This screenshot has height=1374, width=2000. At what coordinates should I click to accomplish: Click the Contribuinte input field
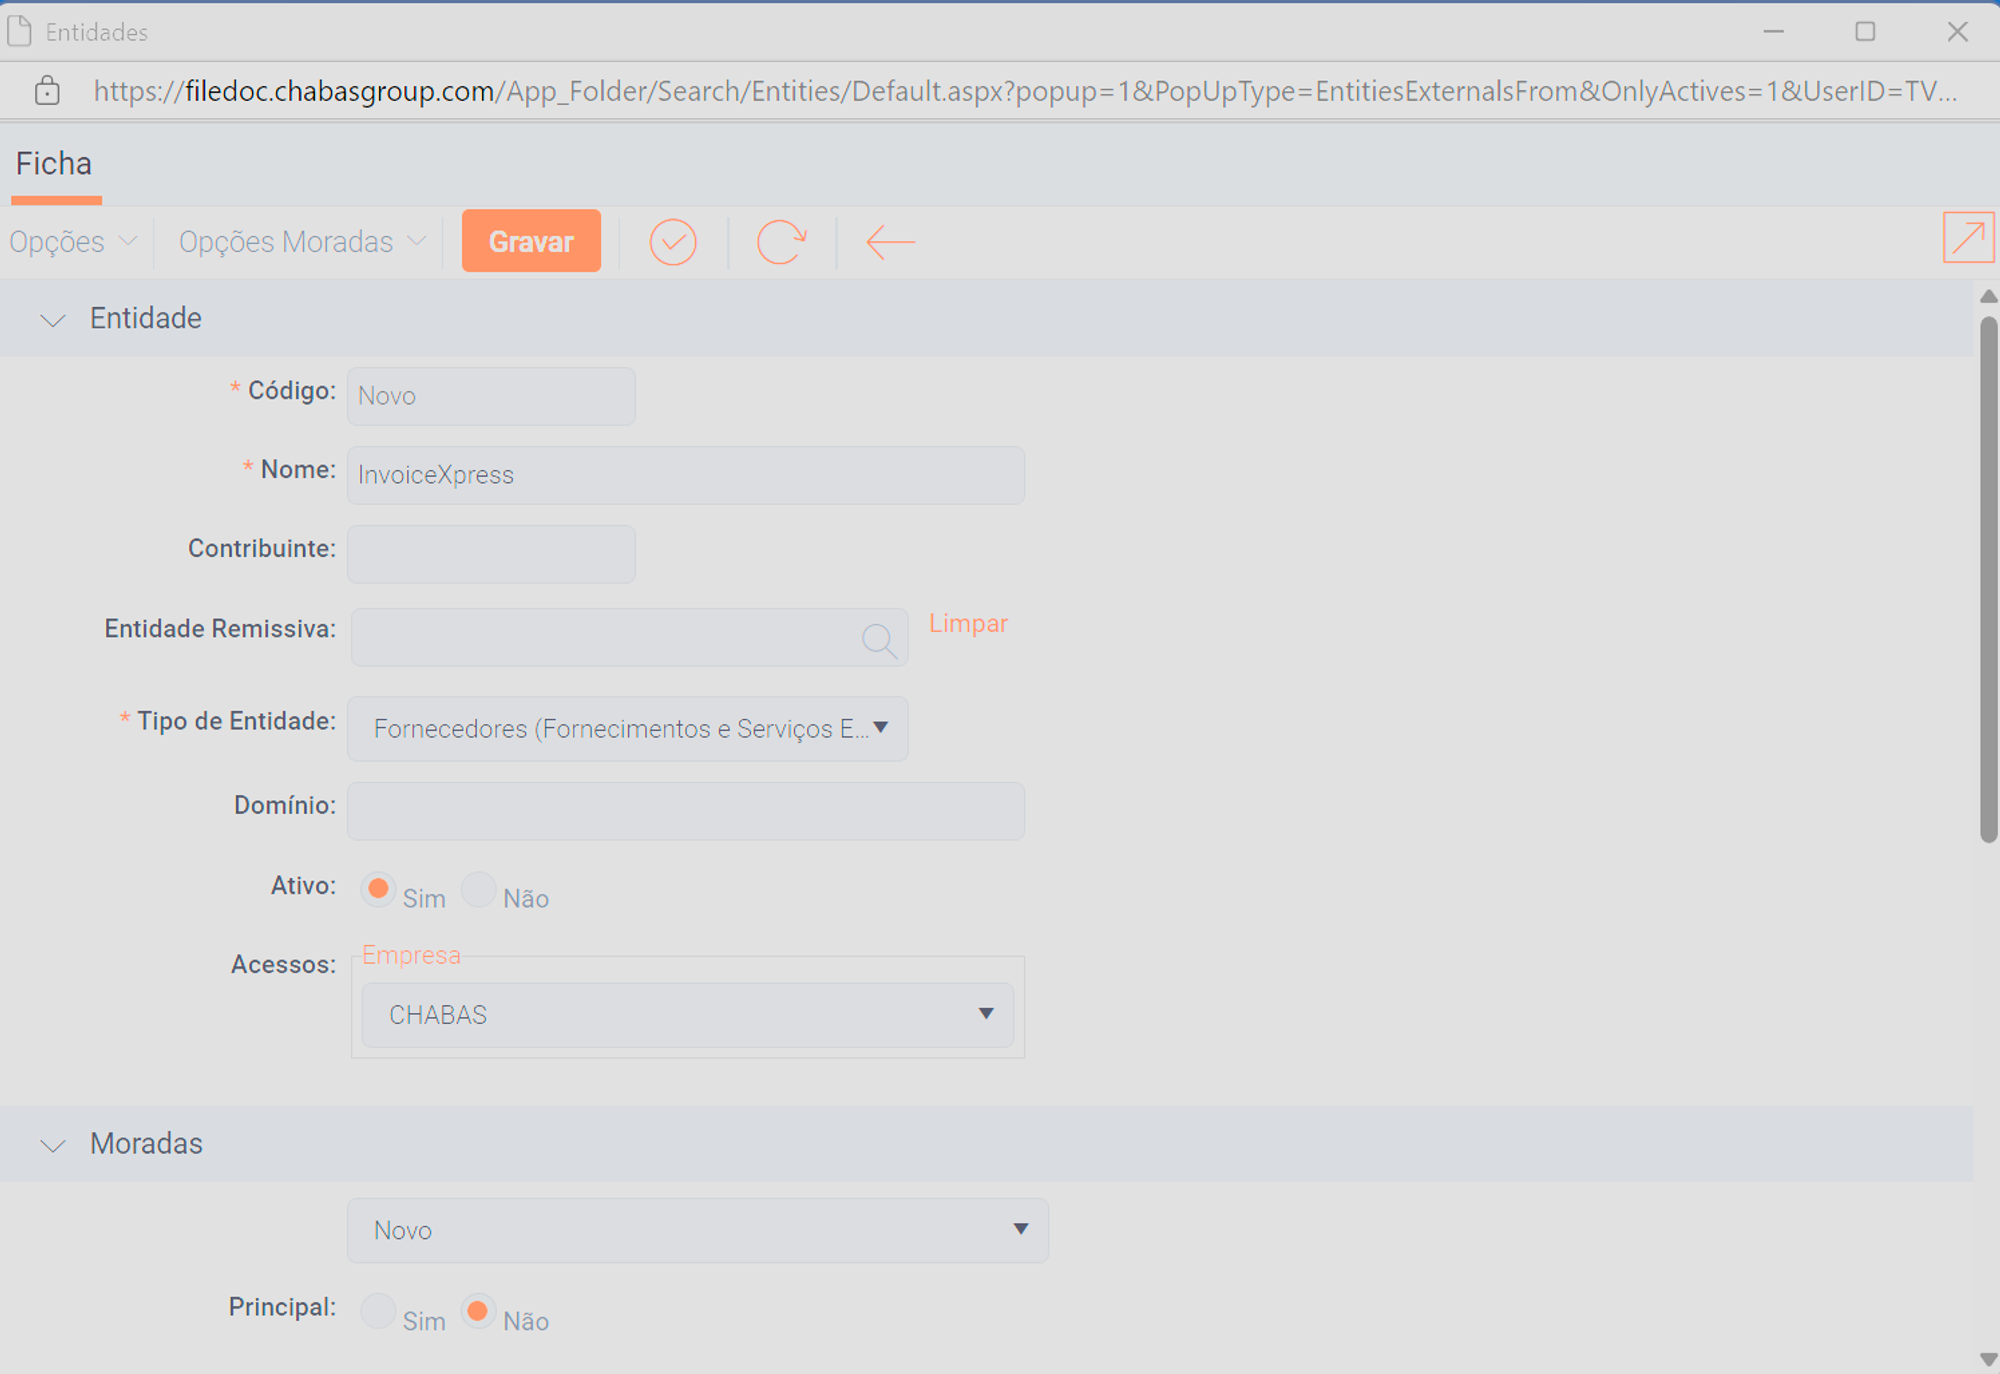[x=491, y=554]
